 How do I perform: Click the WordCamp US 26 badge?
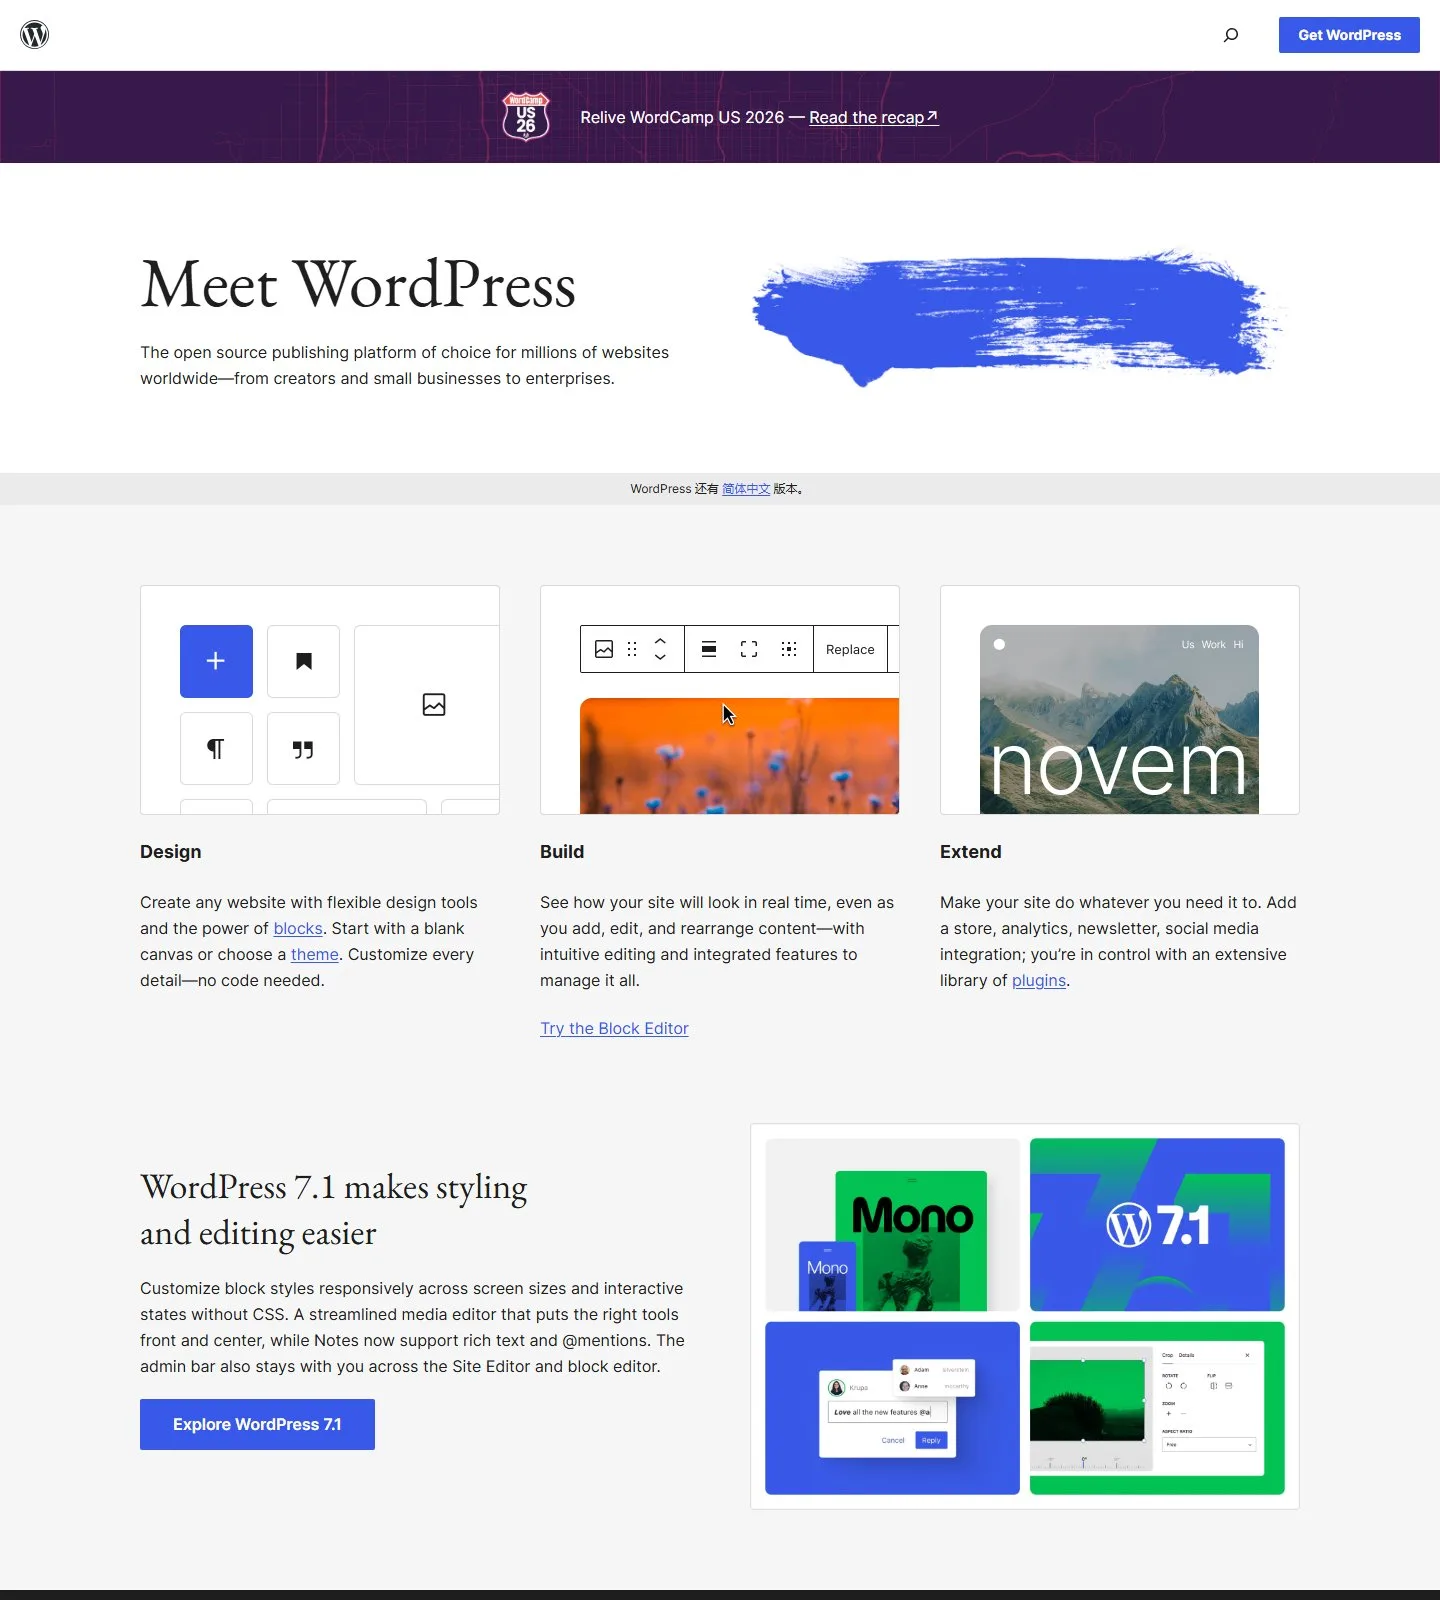(526, 116)
